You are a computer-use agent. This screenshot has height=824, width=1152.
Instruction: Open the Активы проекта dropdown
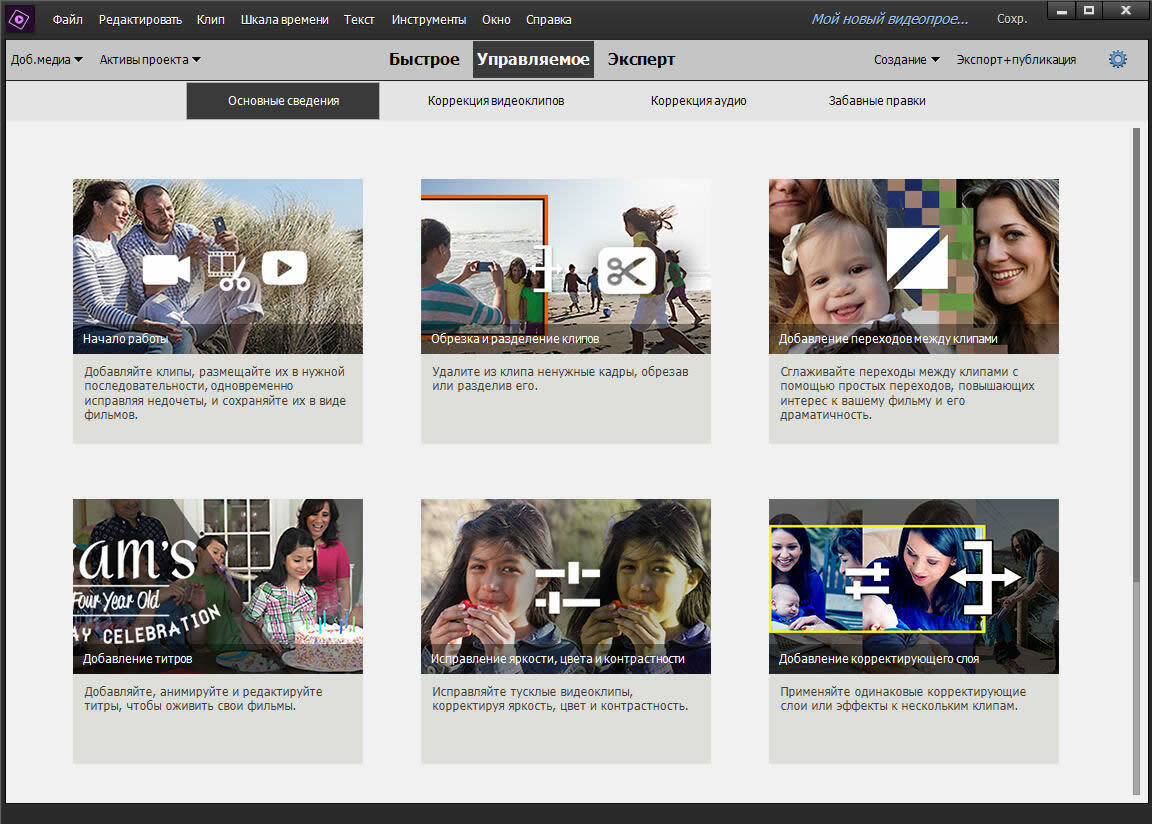tap(150, 60)
